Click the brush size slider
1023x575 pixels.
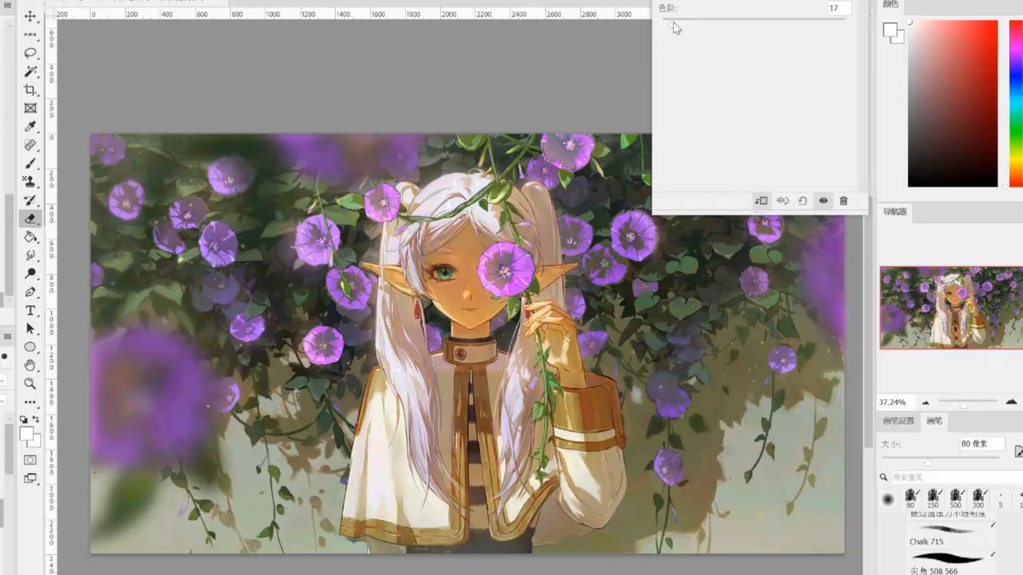pos(940,460)
